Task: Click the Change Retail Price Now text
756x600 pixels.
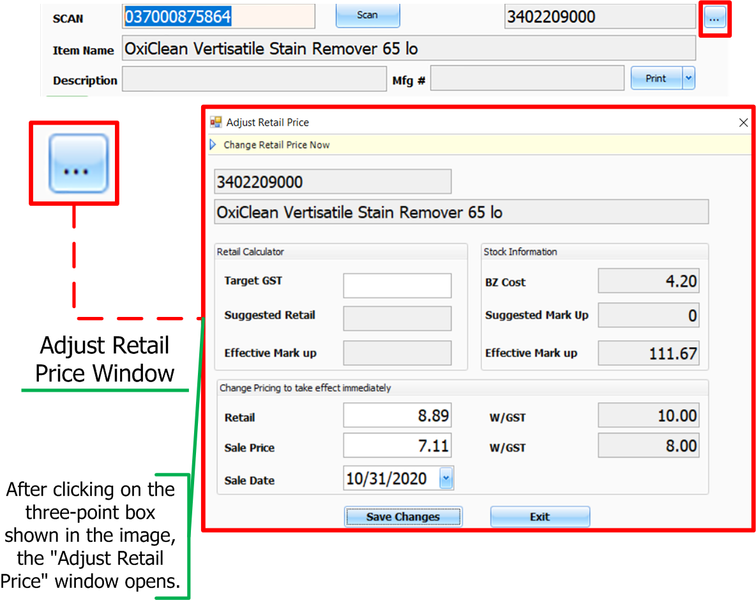Action: [x=277, y=145]
